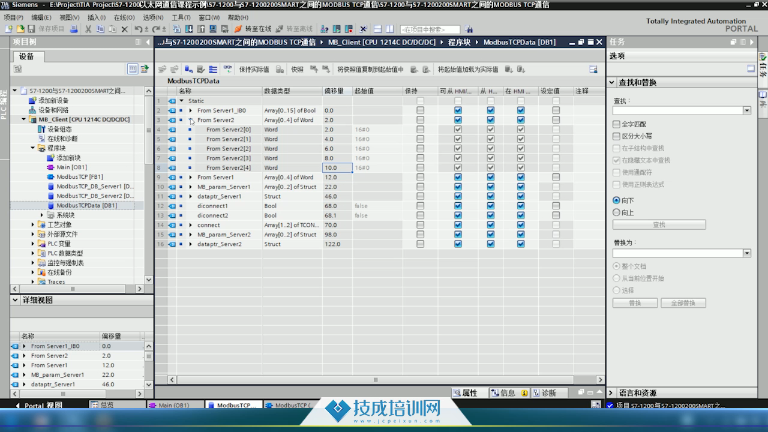
Task: Open the 项目(P) menu
Action: pos(13,17)
